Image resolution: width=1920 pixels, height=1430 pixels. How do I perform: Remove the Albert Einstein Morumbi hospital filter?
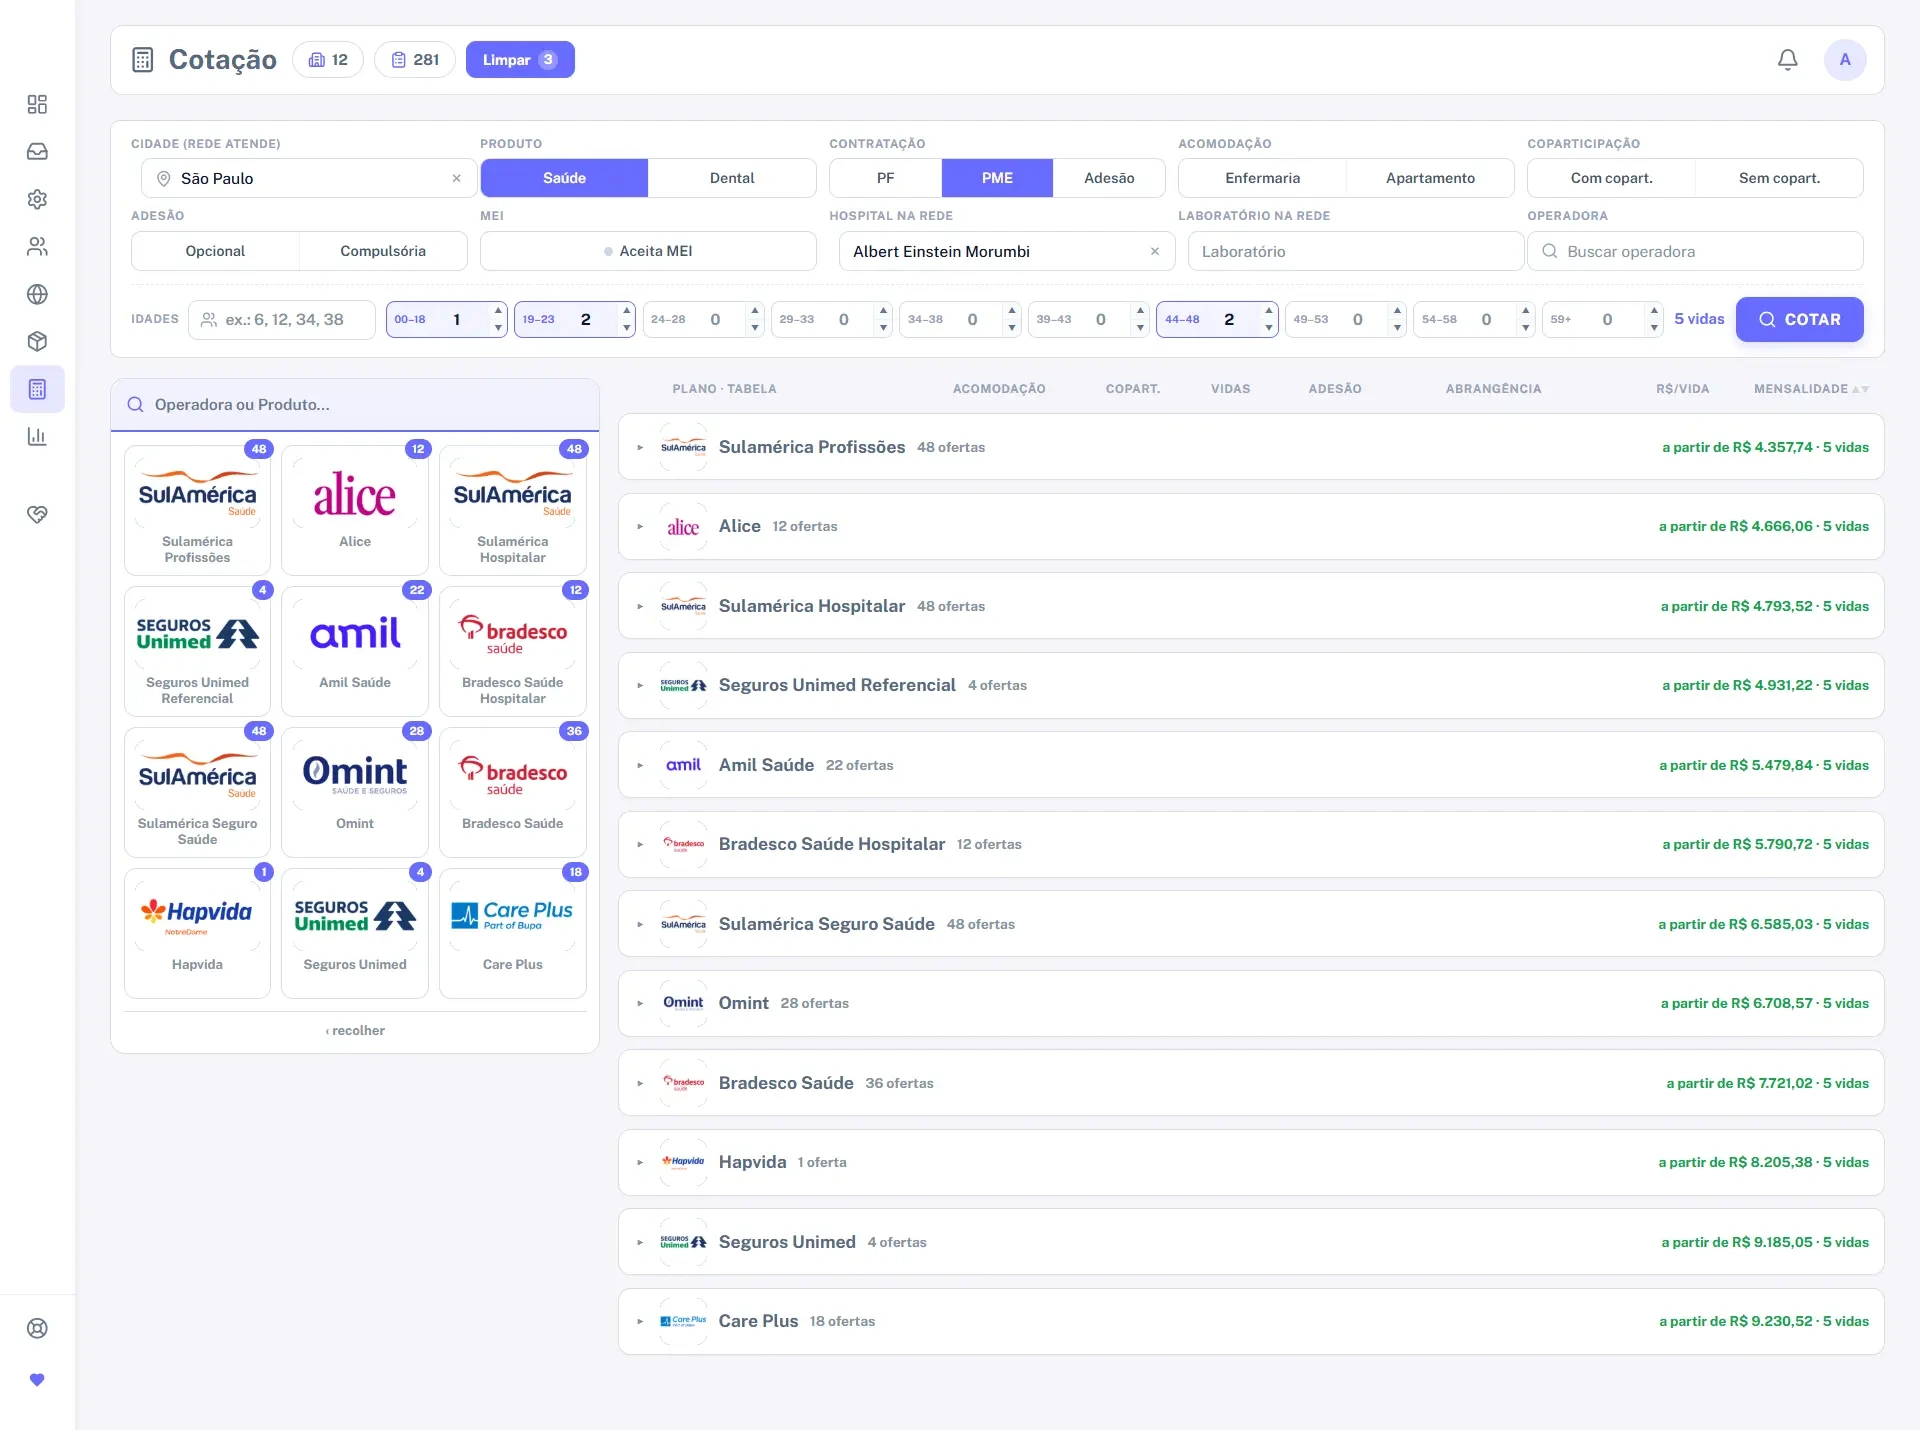pos(1155,251)
